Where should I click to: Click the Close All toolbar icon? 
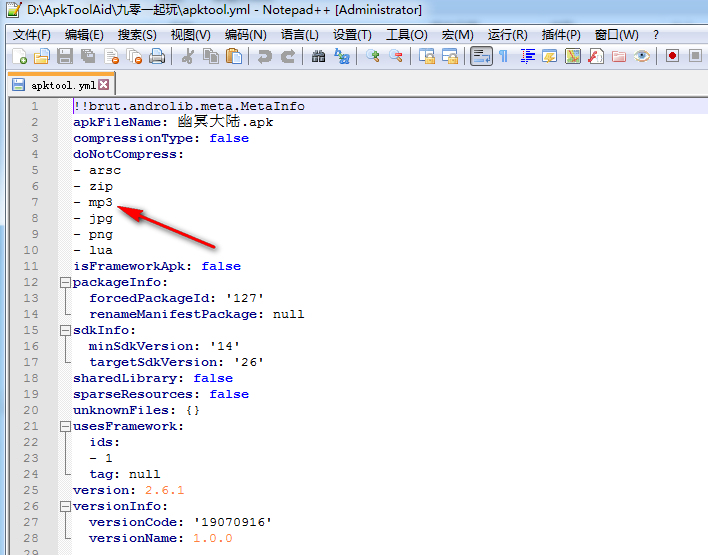point(134,56)
